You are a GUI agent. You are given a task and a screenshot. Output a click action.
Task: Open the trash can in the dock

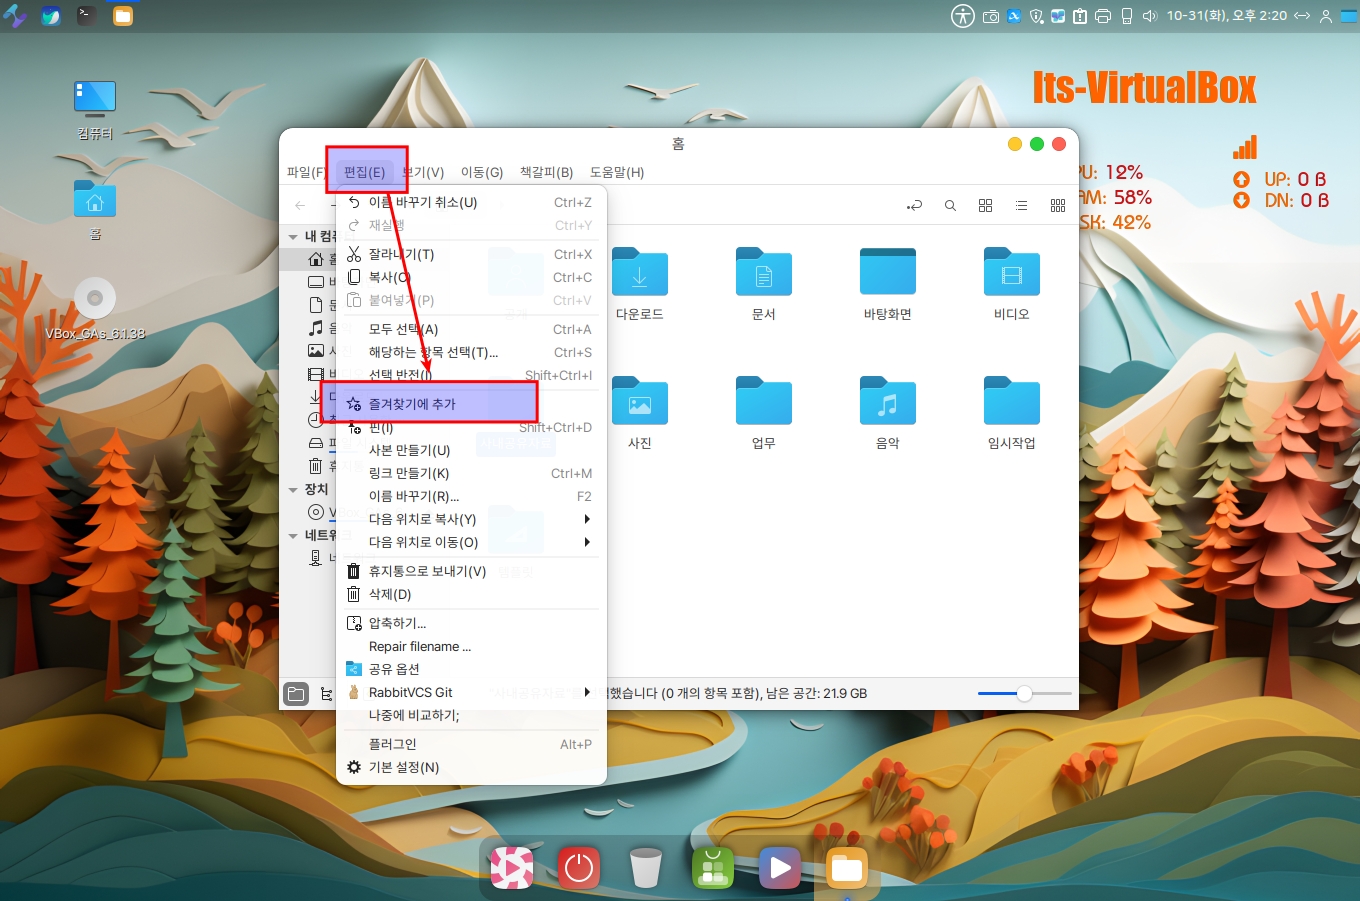(645, 867)
